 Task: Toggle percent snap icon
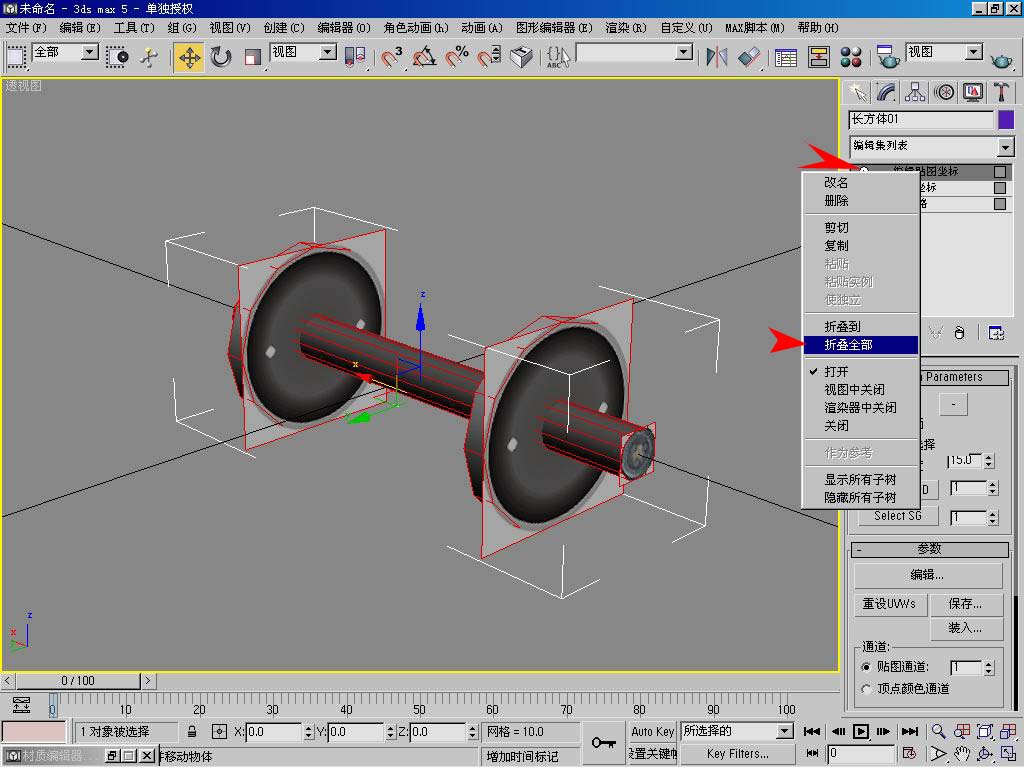coord(457,57)
